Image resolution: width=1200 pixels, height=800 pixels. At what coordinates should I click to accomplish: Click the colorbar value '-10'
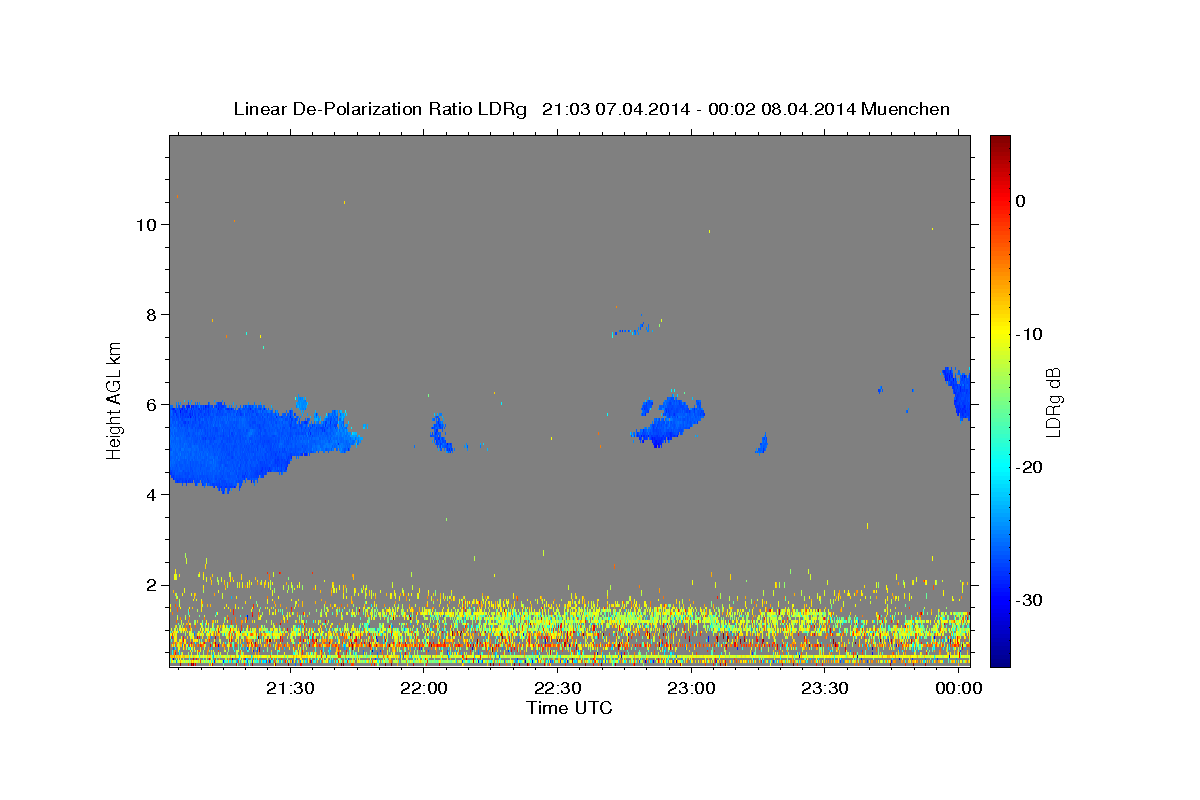[x=1030, y=334]
